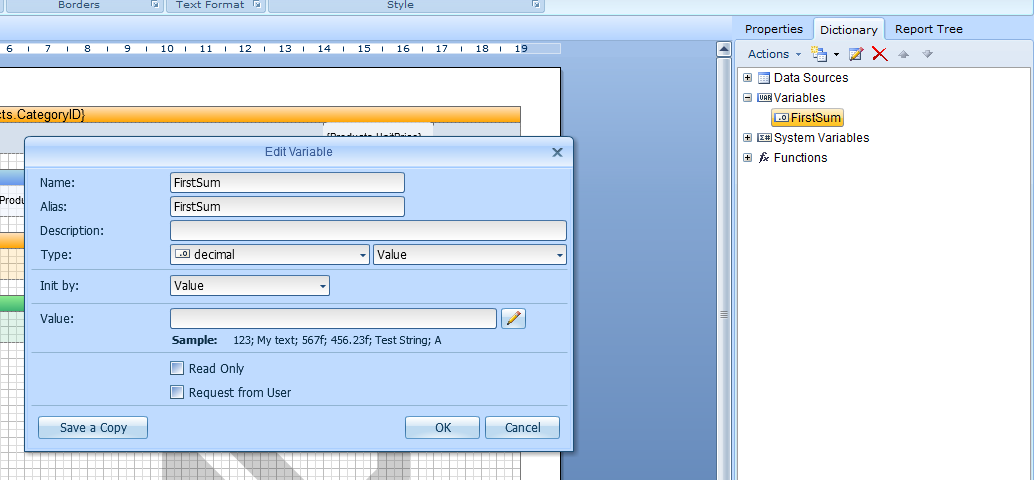
Task: Click the Save a Copy button
Action: pyautogui.click(x=93, y=428)
